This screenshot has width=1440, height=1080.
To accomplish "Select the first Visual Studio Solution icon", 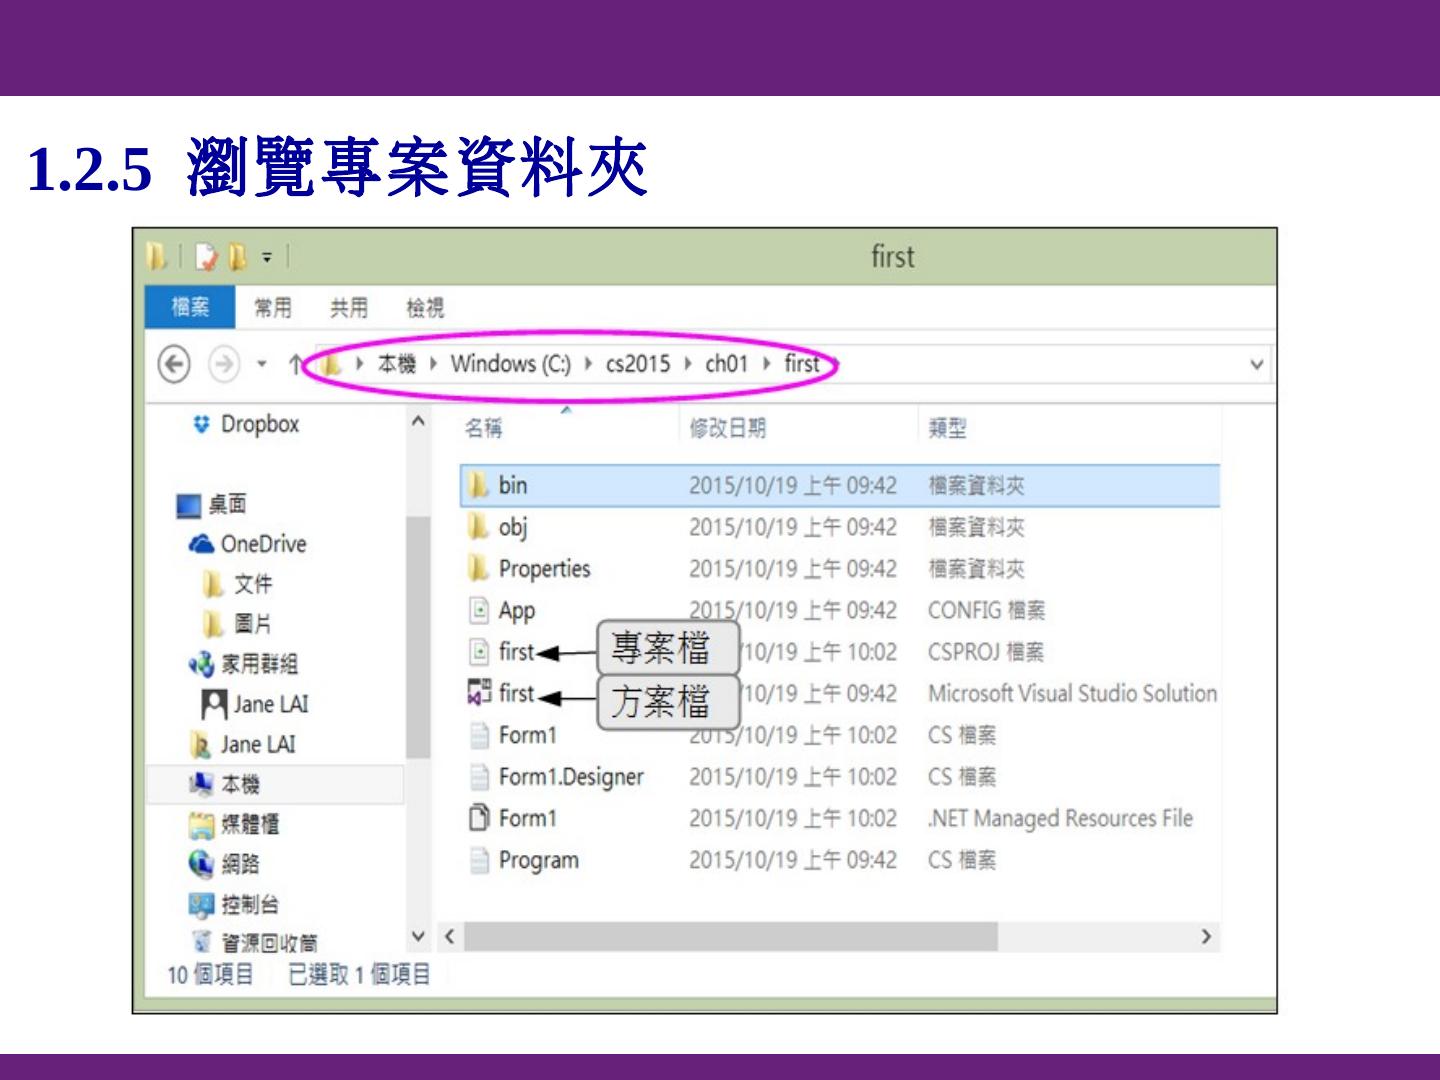I will (x=480, y=693).
